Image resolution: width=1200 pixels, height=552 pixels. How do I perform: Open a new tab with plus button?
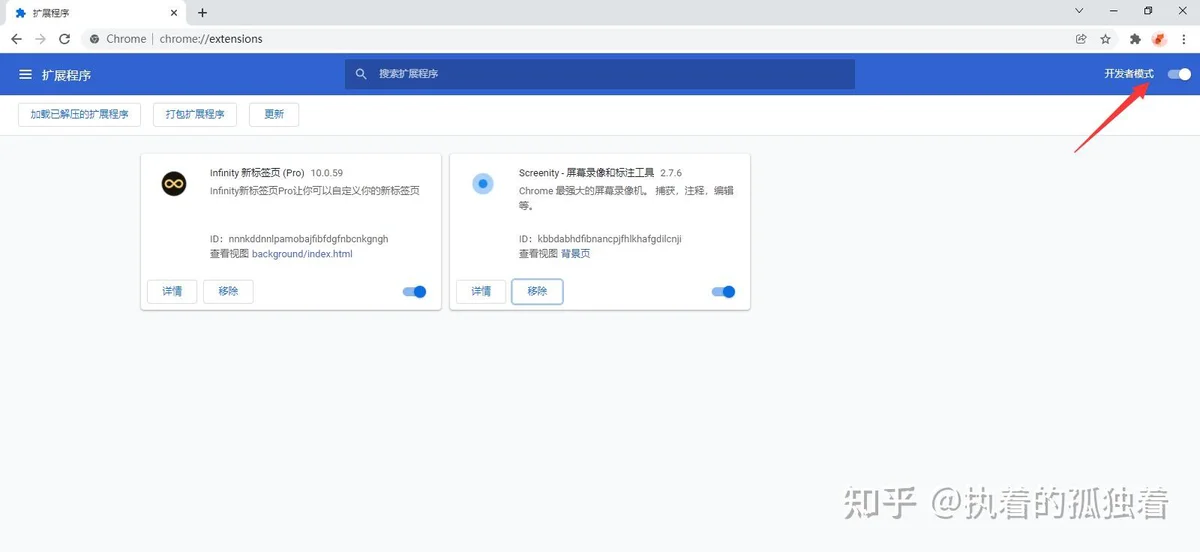(x=202, y=13)
